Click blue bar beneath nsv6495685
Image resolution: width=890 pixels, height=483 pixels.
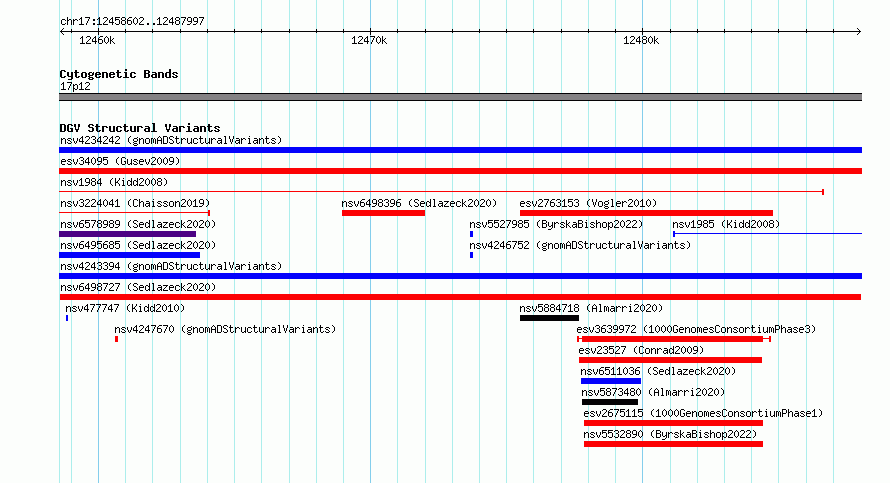[x=129, y=255]
